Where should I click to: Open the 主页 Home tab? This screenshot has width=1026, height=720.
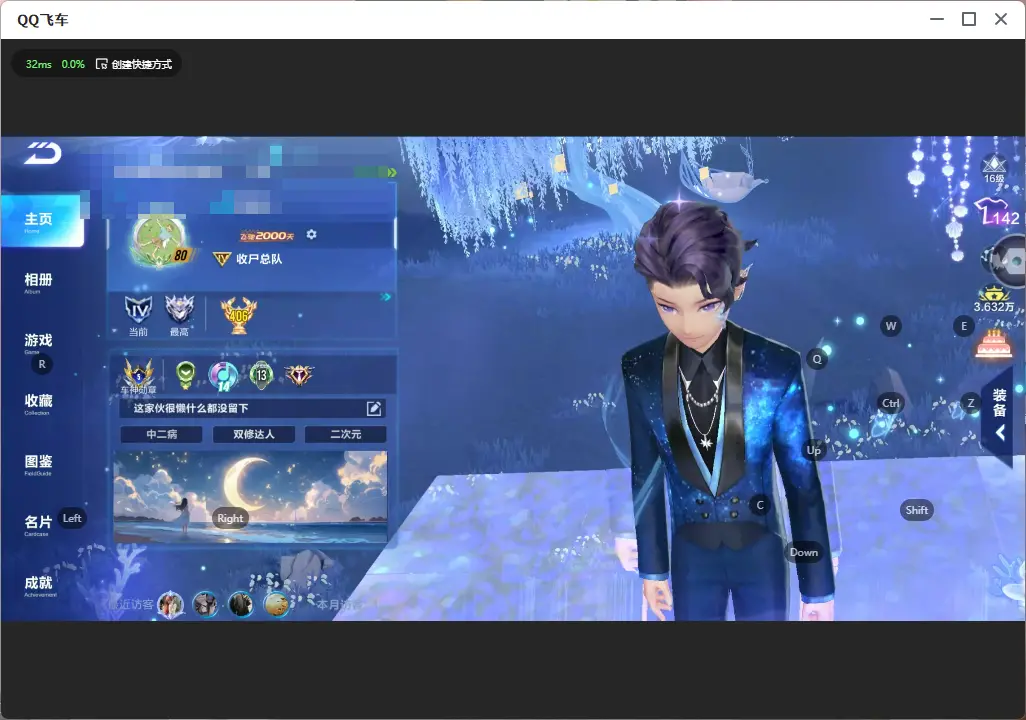click(42, 221)
